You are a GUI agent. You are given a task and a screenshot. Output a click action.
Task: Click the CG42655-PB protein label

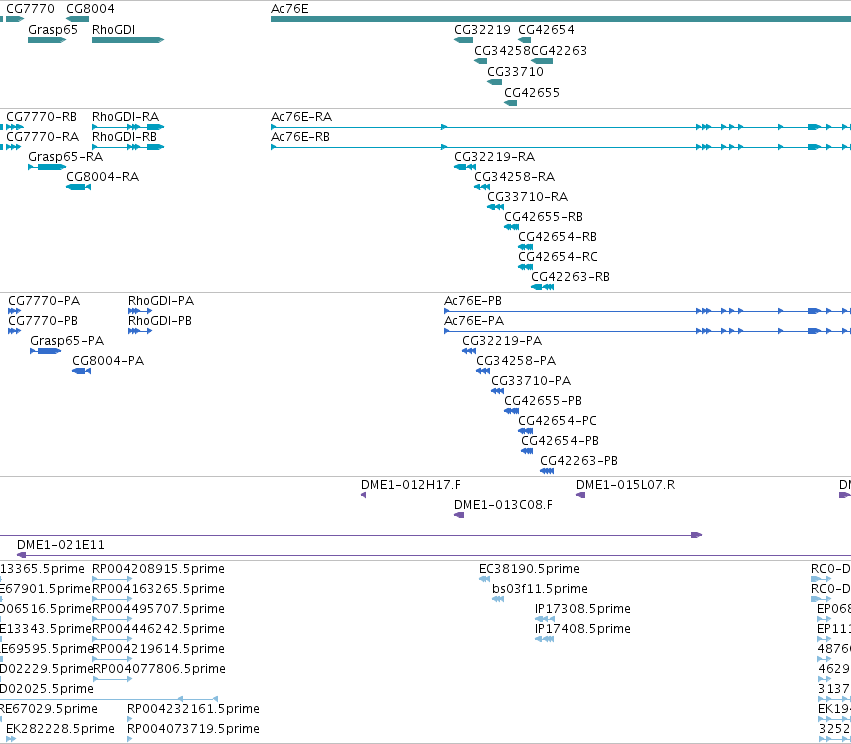pos(543,401)
